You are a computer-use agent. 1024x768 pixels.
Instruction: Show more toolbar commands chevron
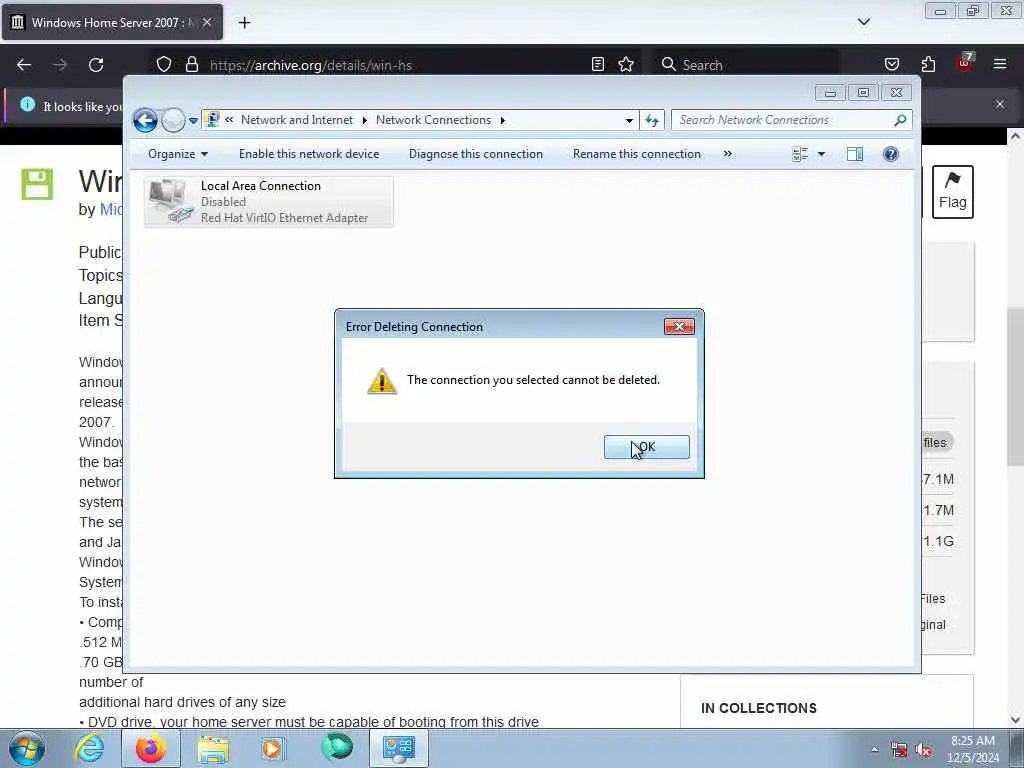coord(728,154)
